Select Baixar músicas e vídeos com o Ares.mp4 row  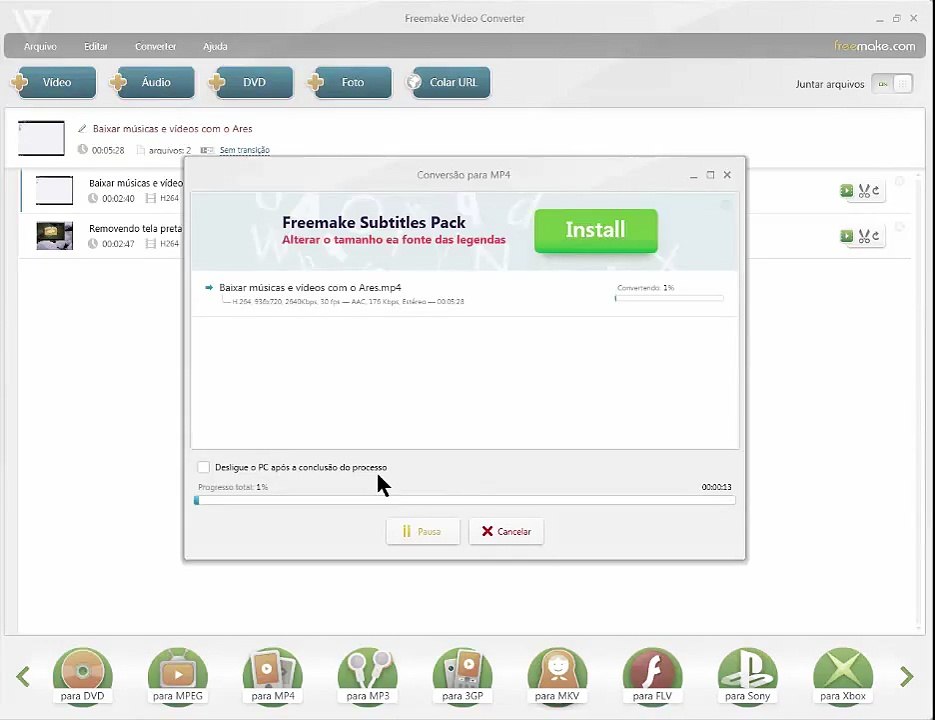(465, 294)
